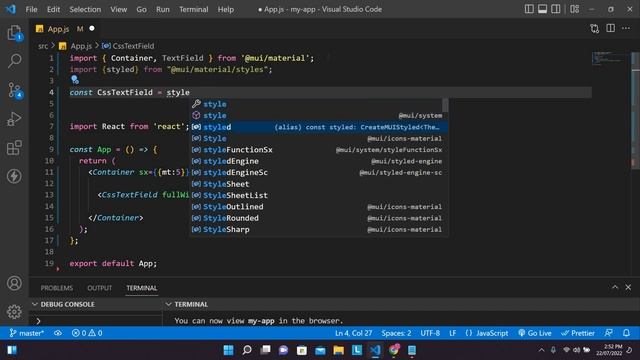Click the open changes icon in editor toolbar
The height and width of the screenshot is (360, 640).
pyautogui.click(x=595, y=28)
